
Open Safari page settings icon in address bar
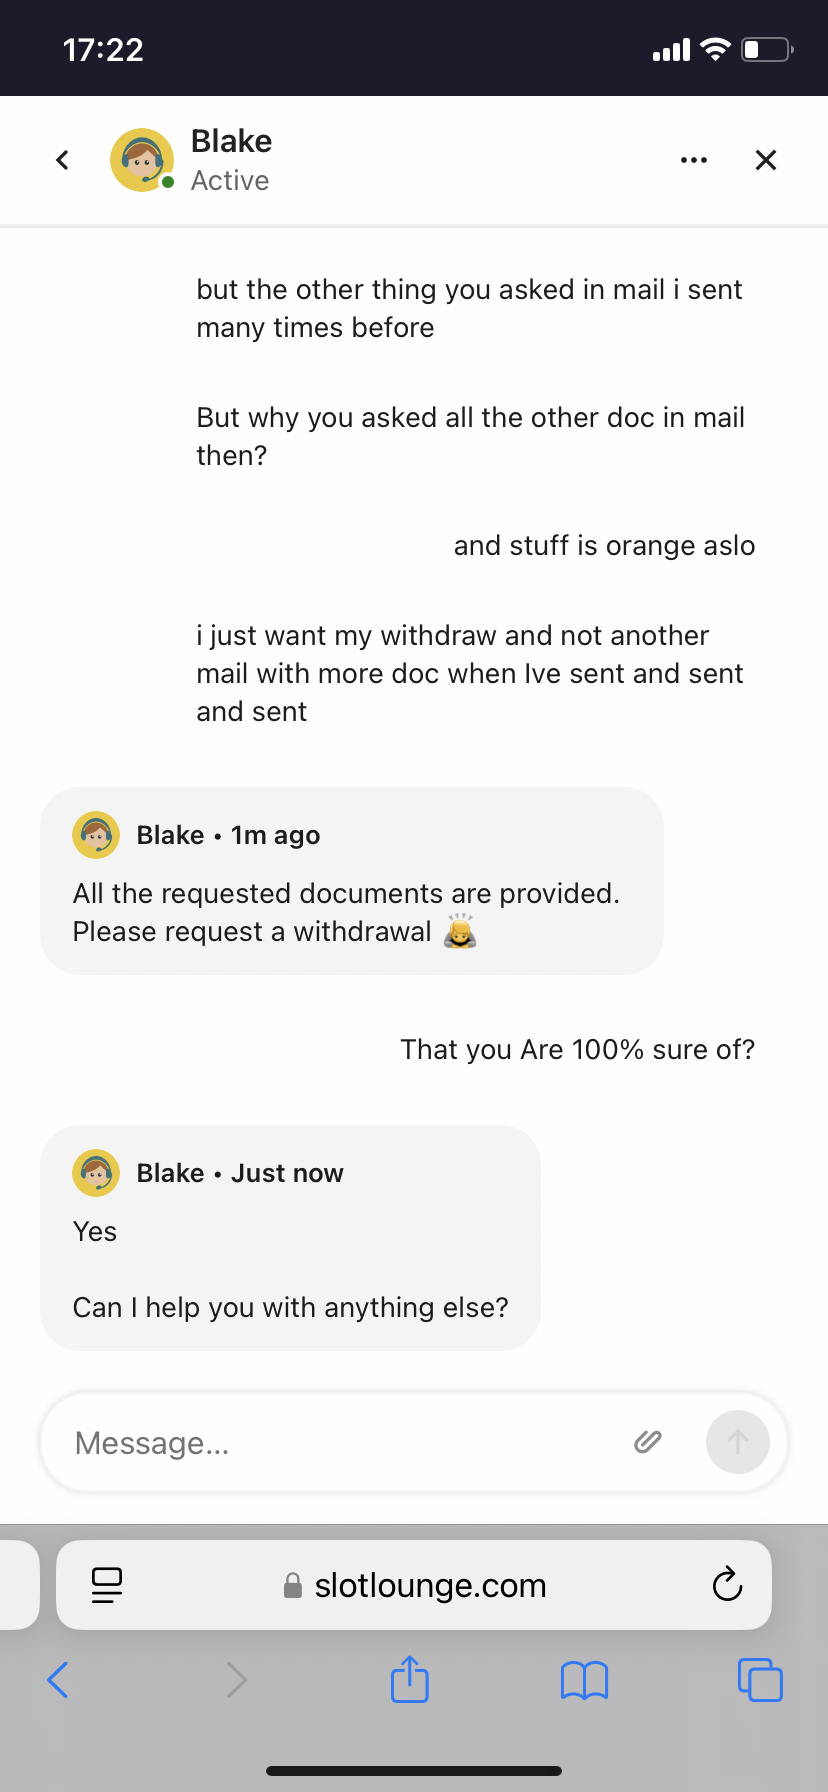(x=107, y=1585)
